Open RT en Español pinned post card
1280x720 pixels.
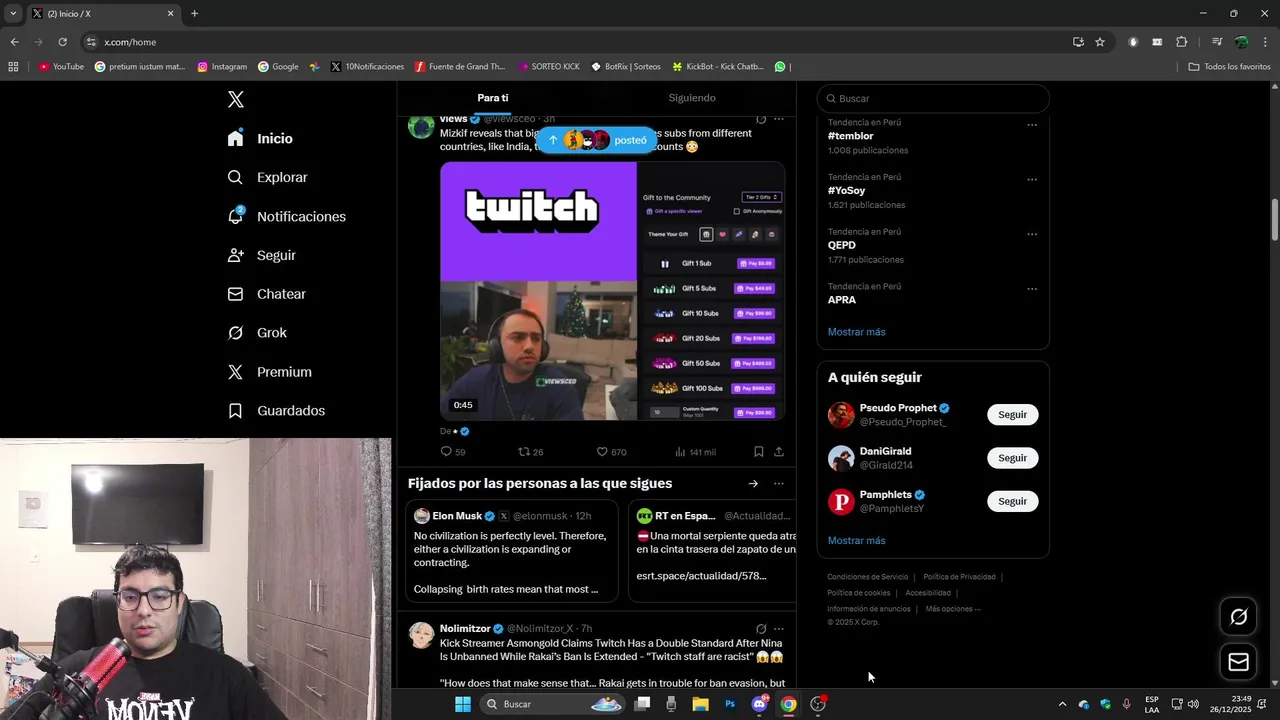(713, 553)
